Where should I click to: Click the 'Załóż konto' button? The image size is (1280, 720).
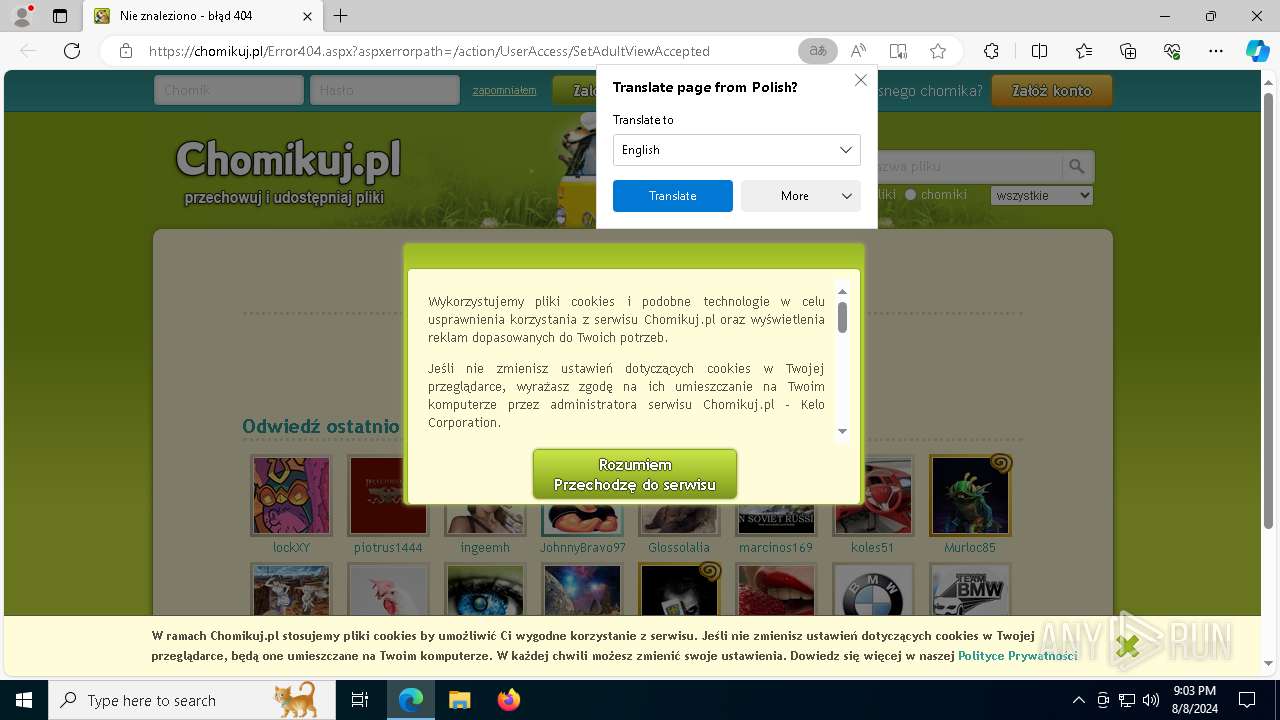point(1052,90)
